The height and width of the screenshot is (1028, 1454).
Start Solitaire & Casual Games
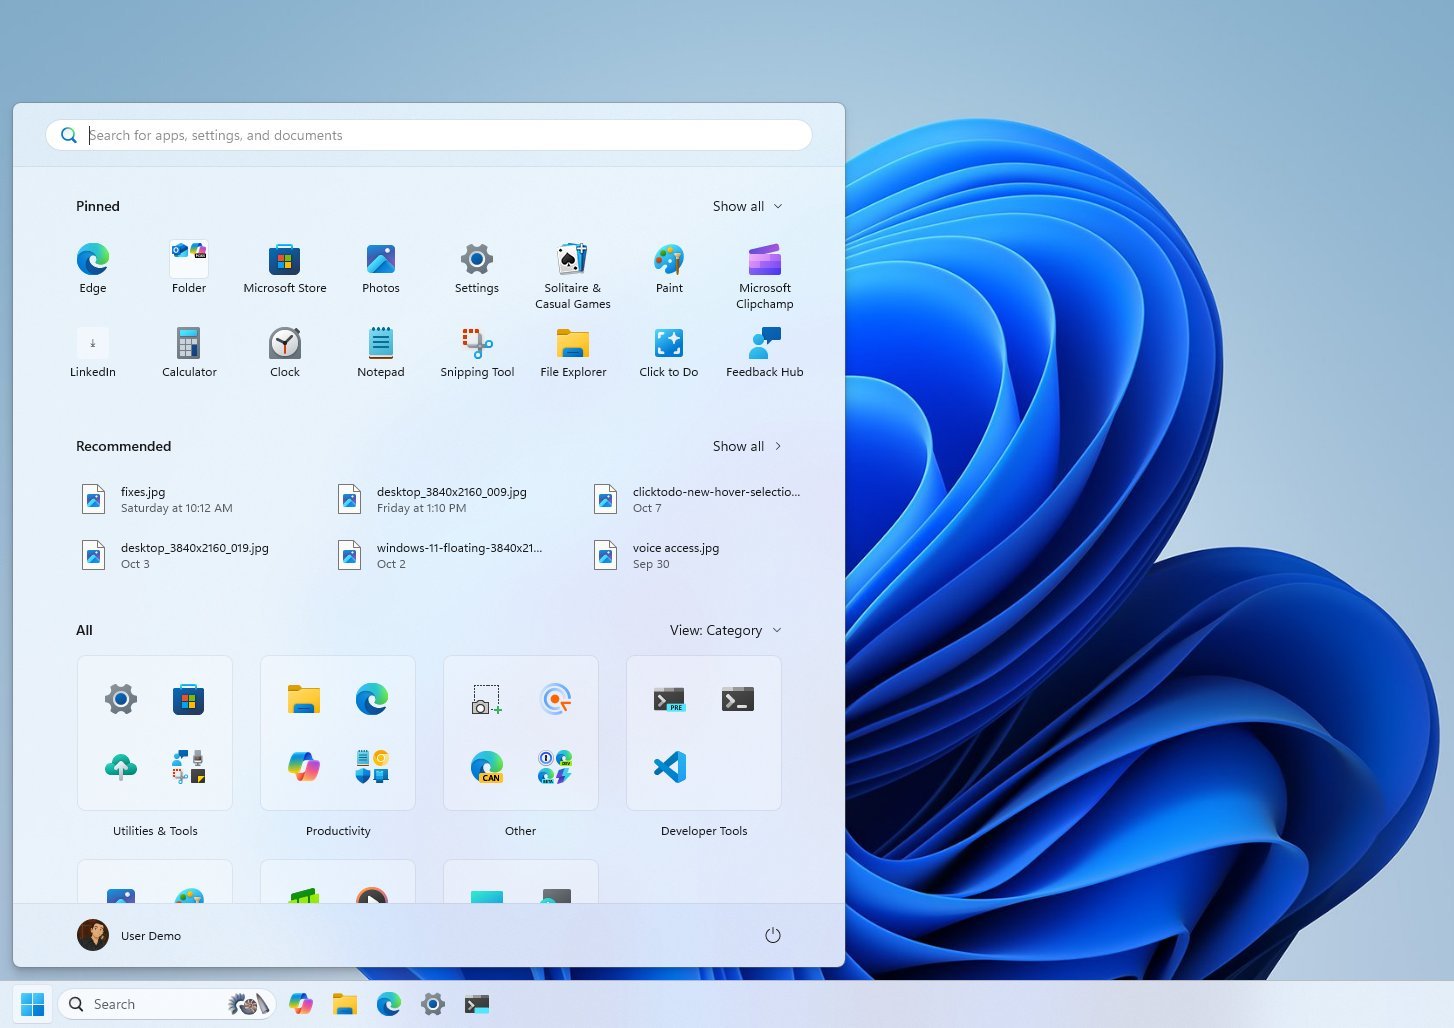[x=572, y=262]
